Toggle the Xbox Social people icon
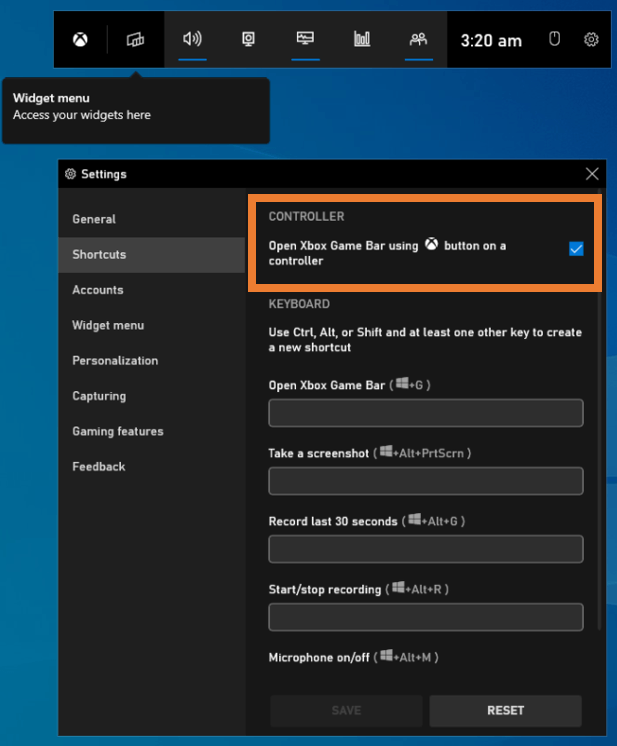617x746 pixels. [x=418, y=39]
